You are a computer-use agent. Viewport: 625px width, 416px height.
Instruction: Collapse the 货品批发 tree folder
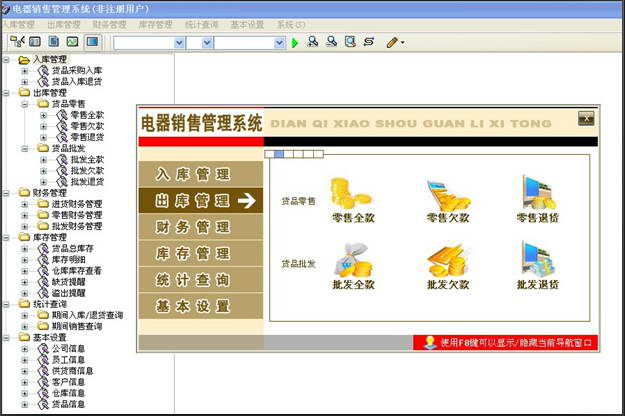click(25, 149)
